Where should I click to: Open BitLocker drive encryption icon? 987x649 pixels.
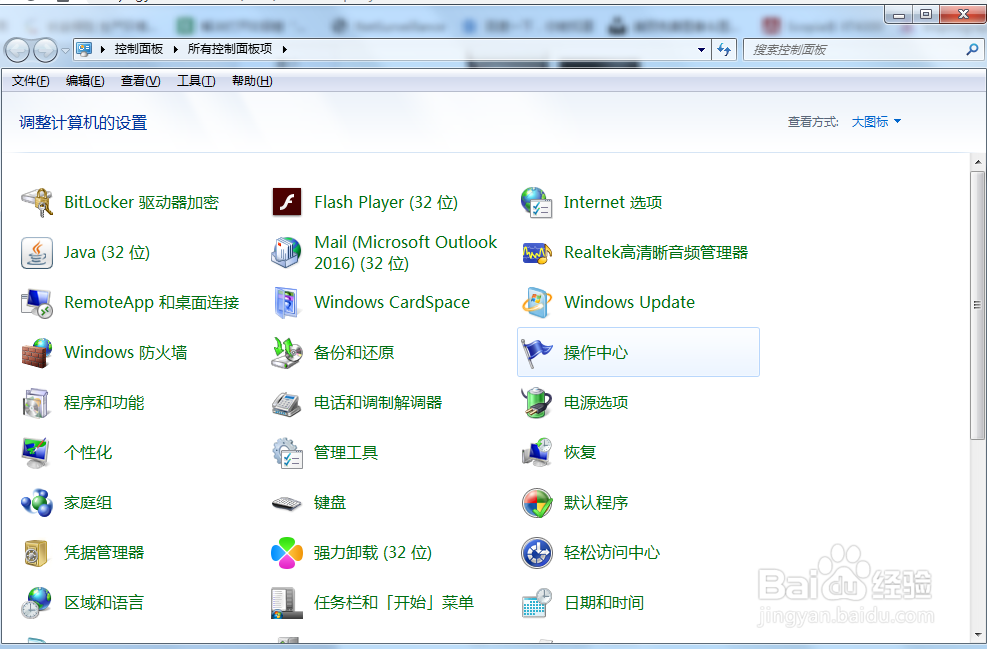pos(37,202)
